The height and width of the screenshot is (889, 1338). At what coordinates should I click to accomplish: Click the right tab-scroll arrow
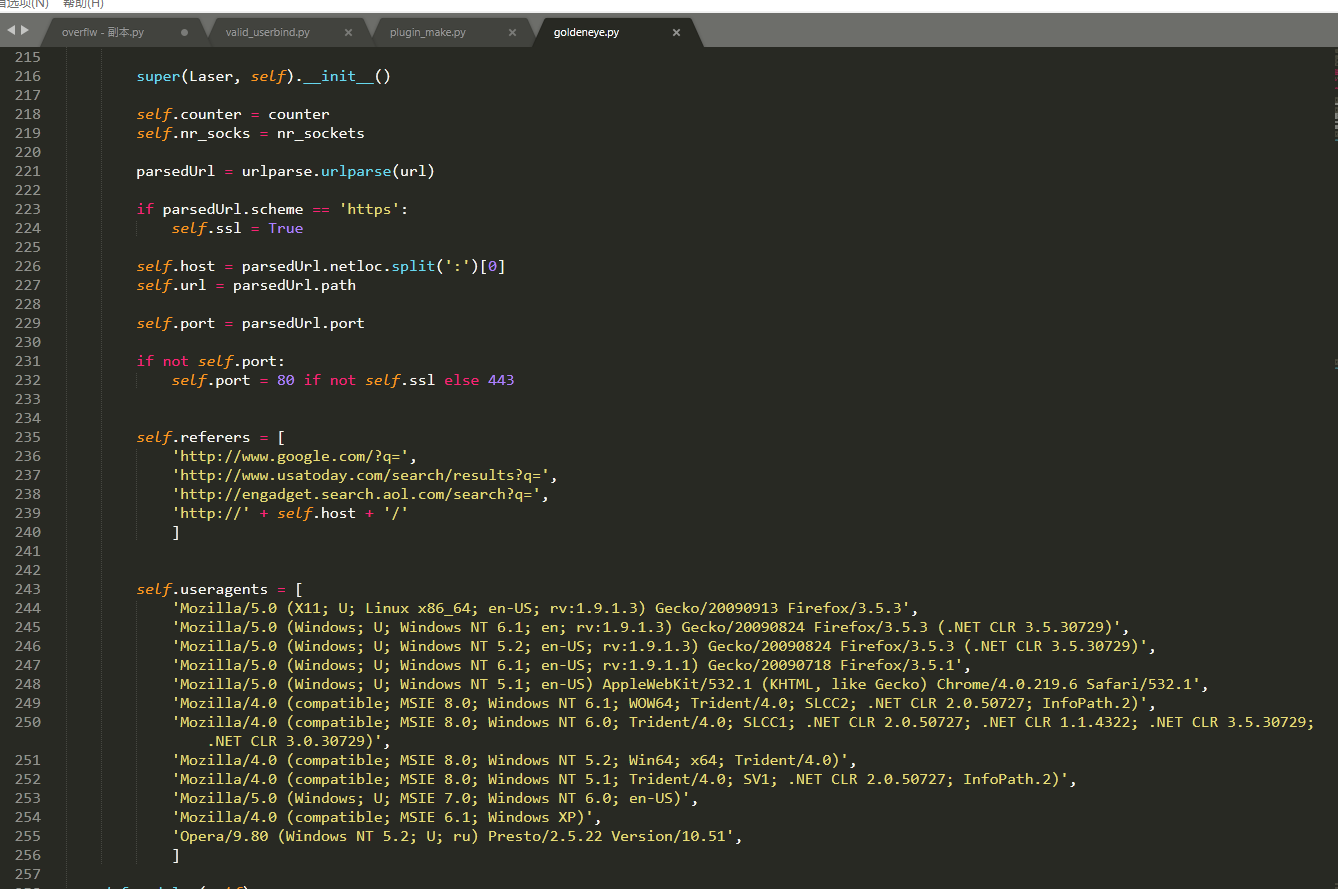(x=25, y=31)
